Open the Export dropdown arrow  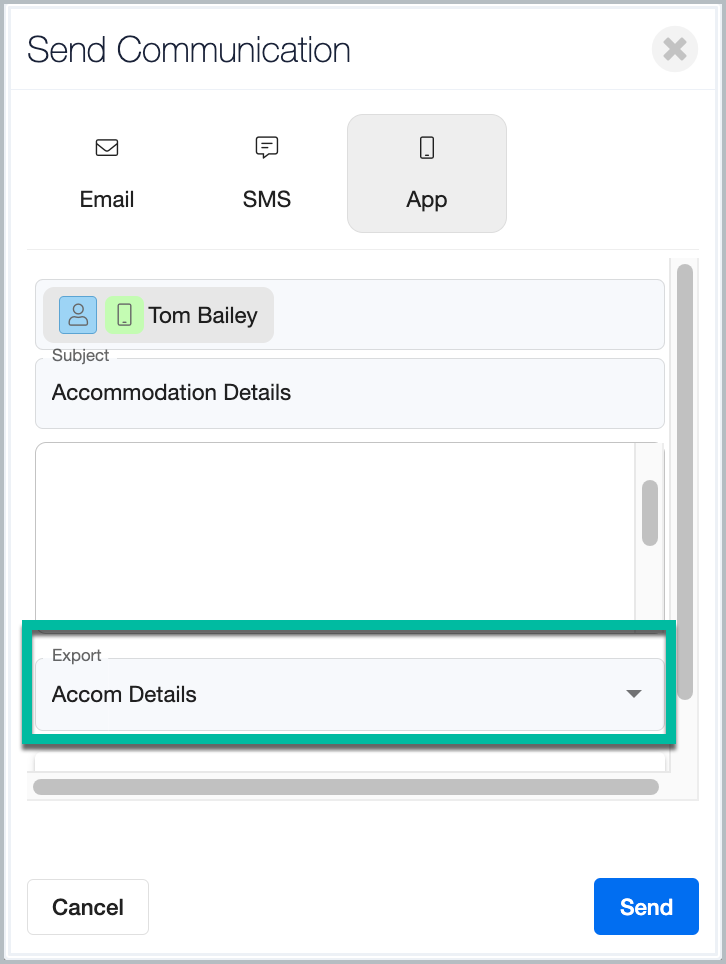(x=633, y=694)
